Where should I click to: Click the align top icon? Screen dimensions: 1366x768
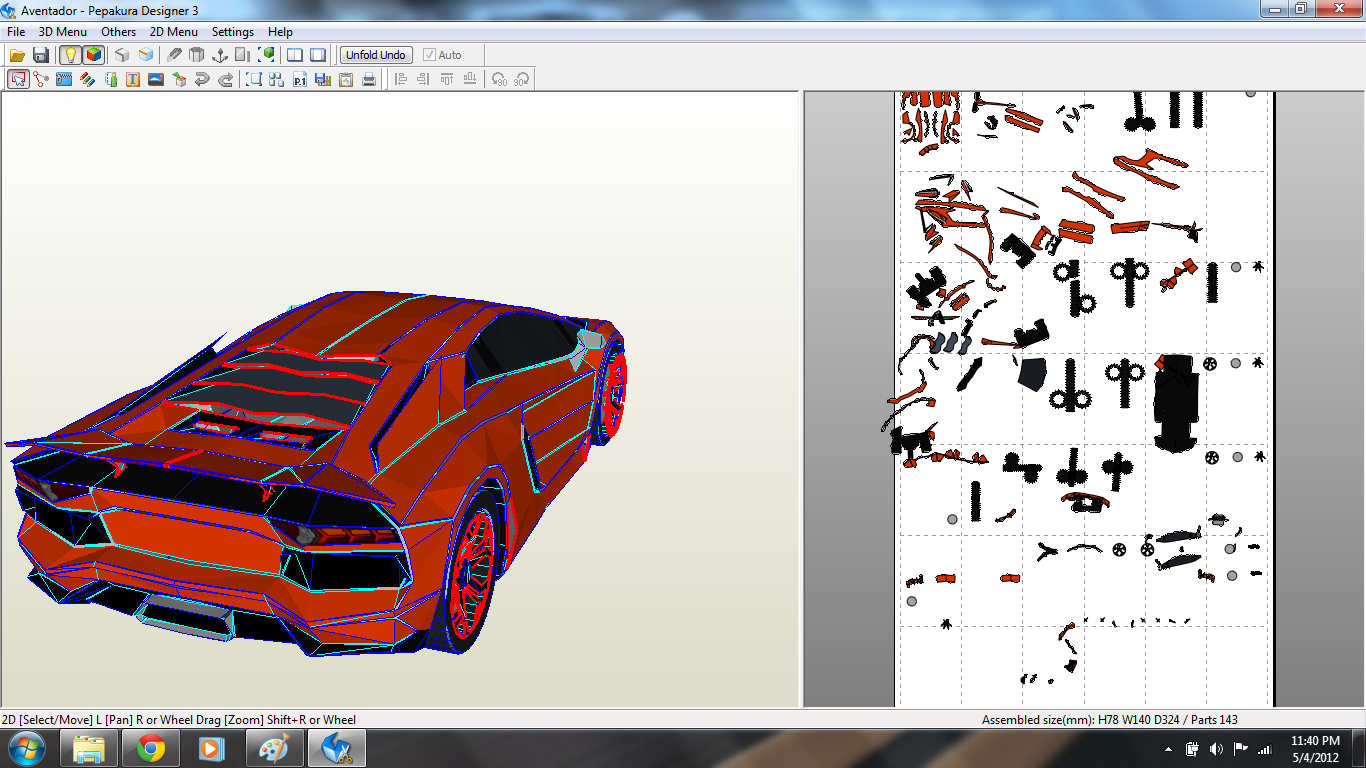pos(446,79)
